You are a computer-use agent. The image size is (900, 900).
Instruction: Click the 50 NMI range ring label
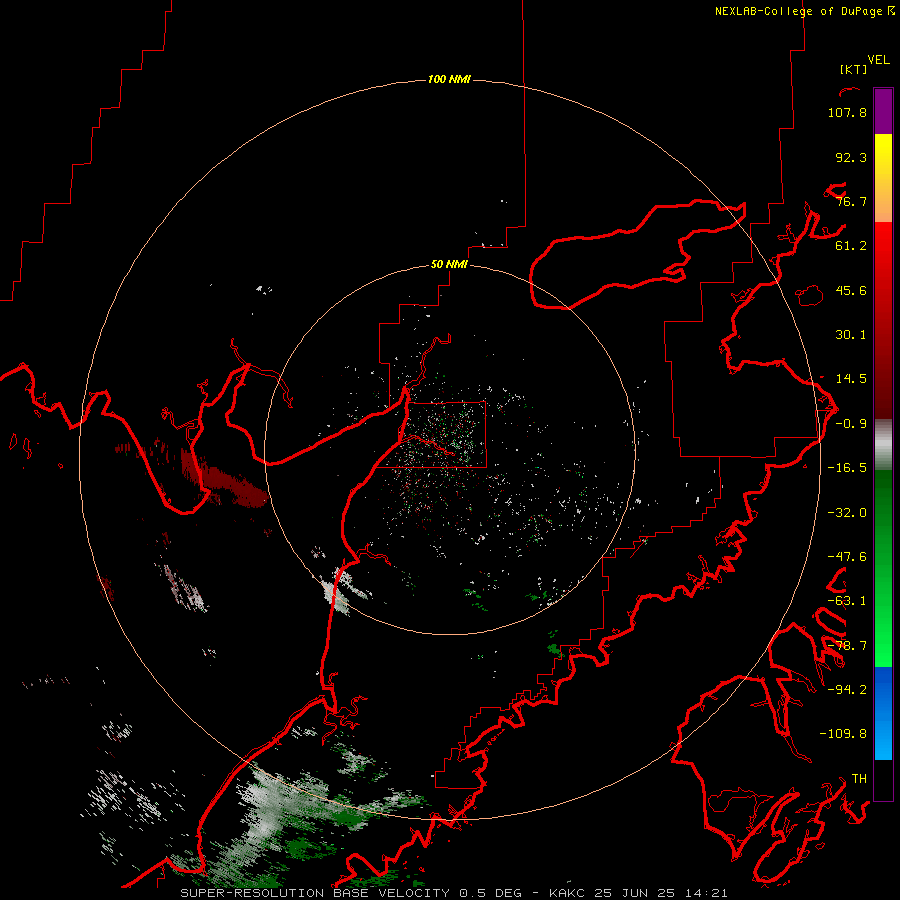449,264
